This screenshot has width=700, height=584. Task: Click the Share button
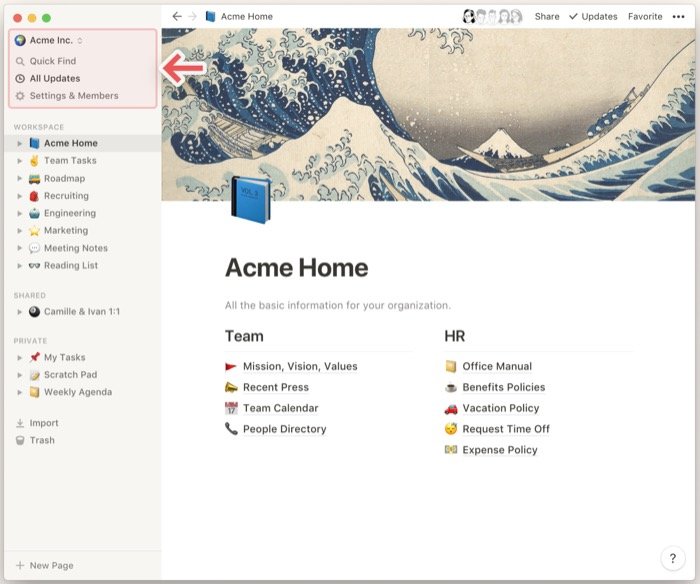click(547, 17)
